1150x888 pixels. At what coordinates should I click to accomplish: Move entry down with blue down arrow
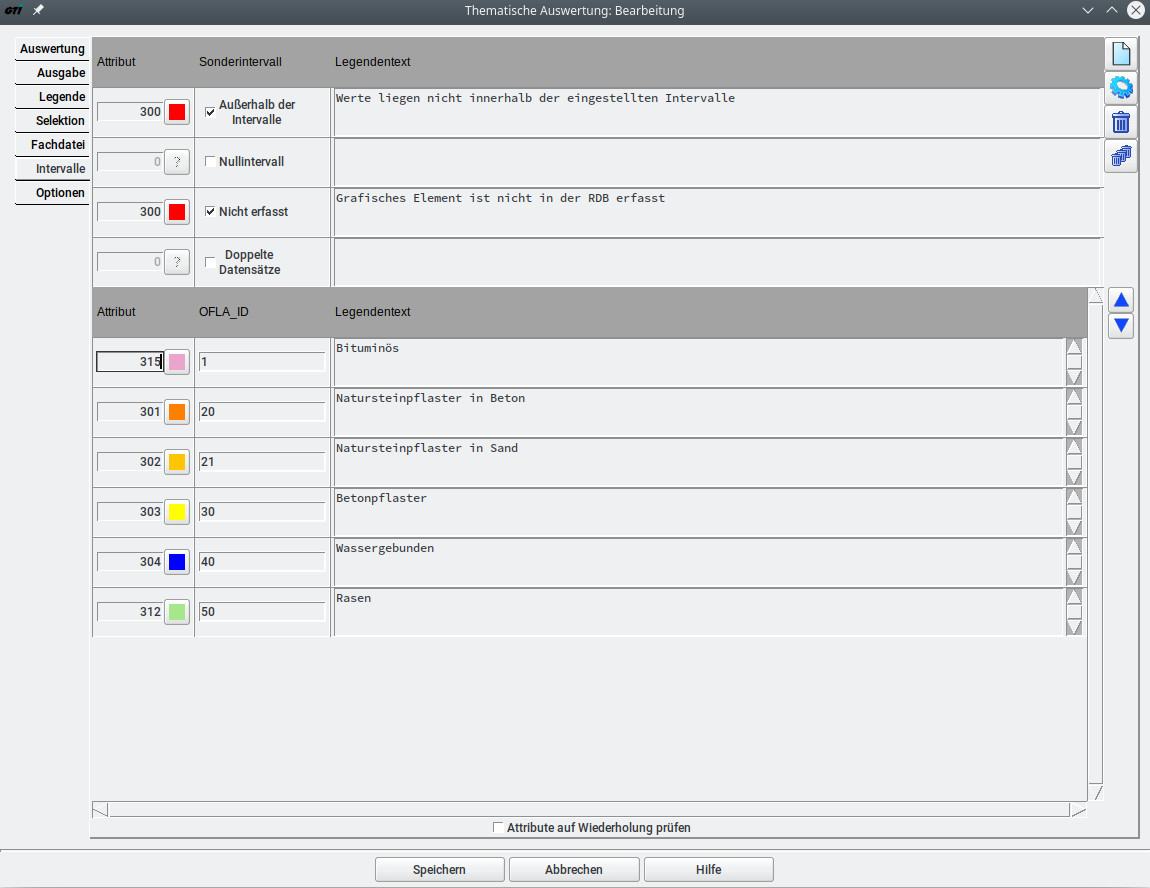[x=1121, y=326]
